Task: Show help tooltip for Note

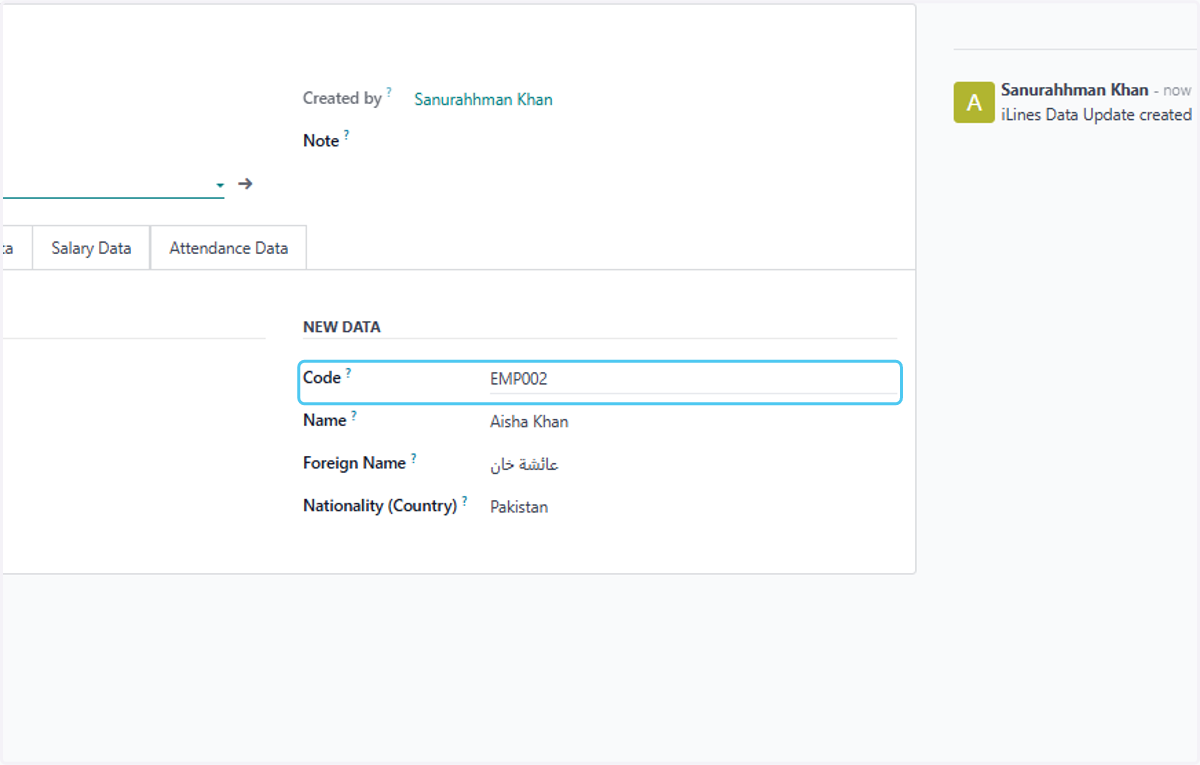Action: coord(347,134)
